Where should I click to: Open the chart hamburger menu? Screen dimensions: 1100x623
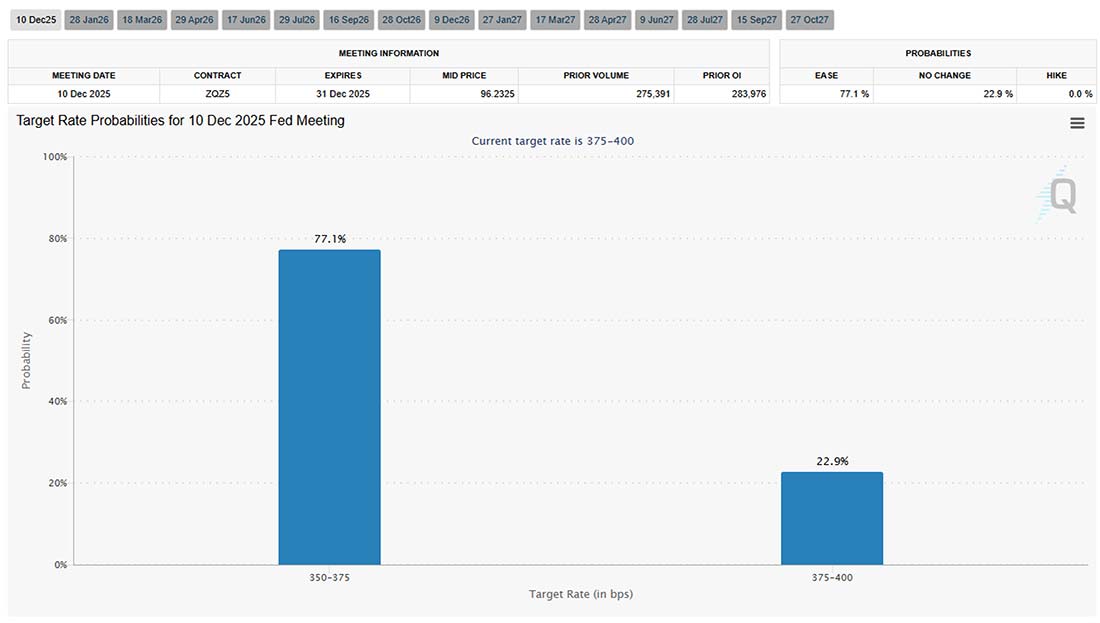1077,122
